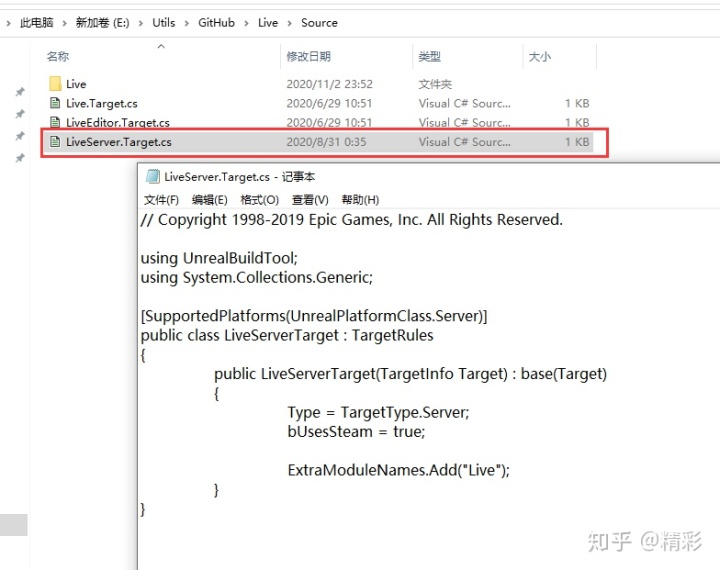Place cursor on bUsesSteam = true; line

[356, 432]
